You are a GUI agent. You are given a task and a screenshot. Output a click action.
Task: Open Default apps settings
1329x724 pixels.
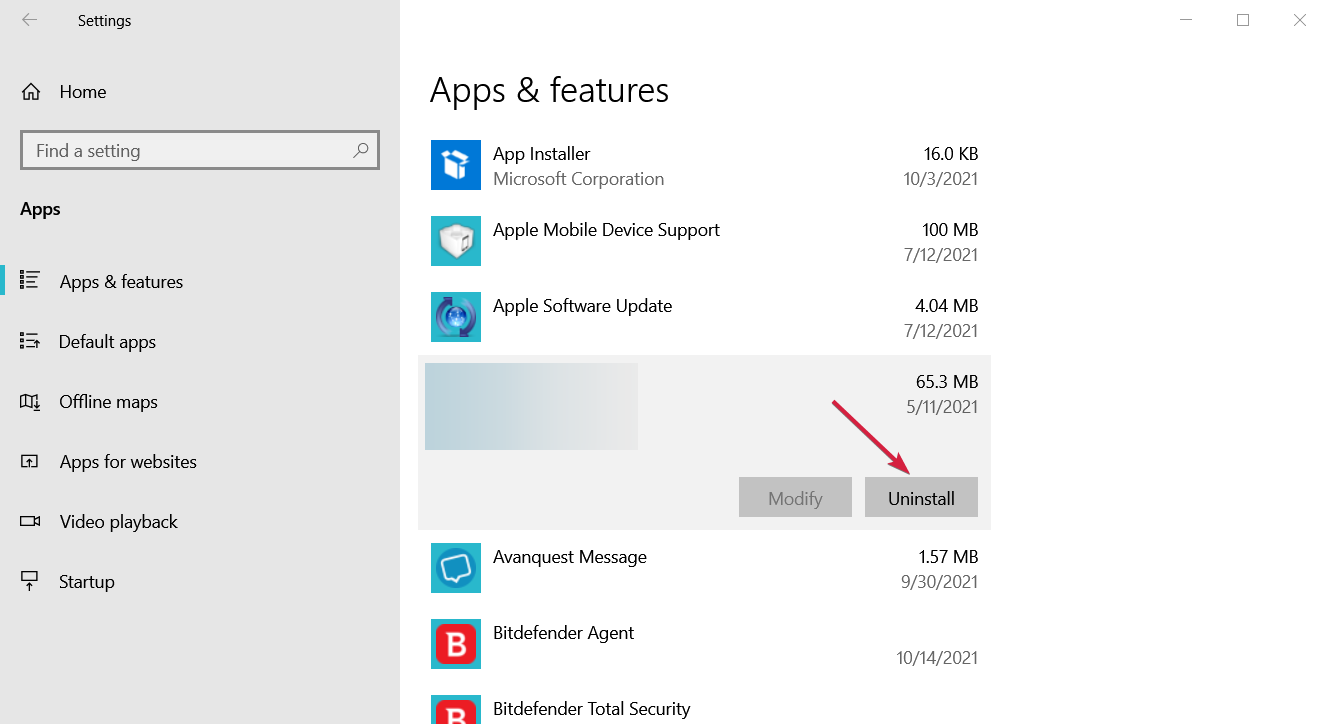pos(107,341)
